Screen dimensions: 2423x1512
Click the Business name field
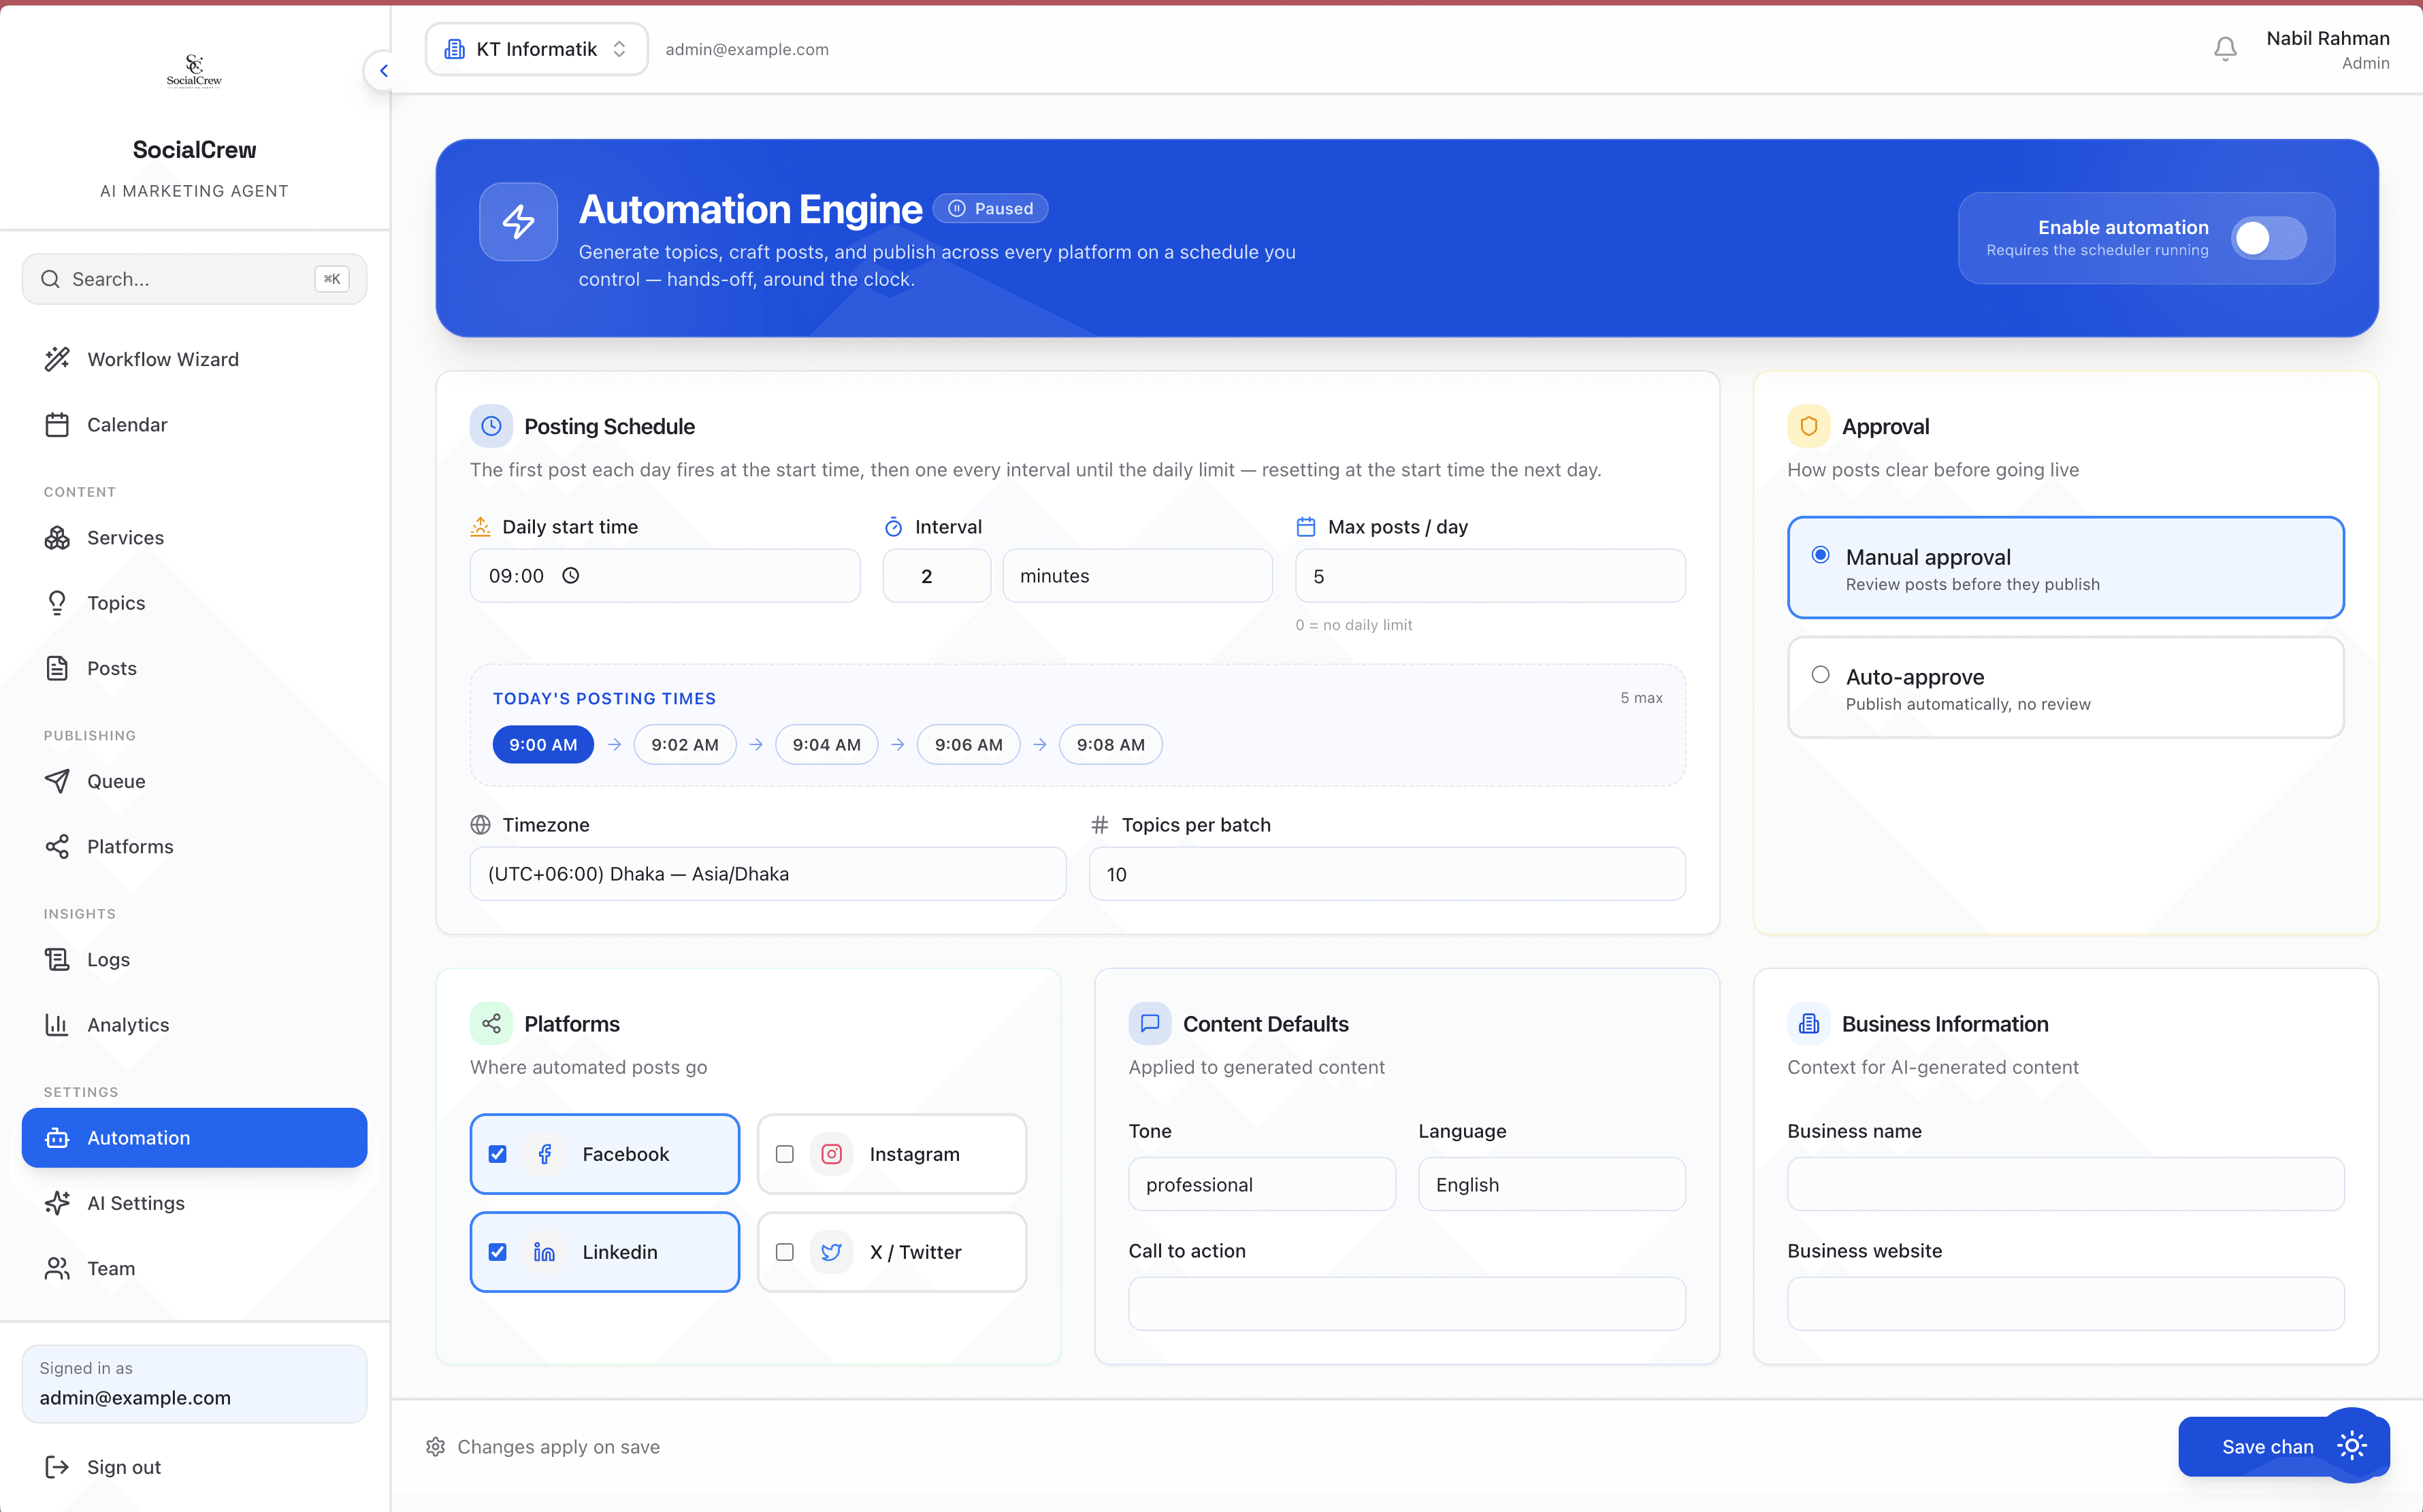coord(2065,1184)
